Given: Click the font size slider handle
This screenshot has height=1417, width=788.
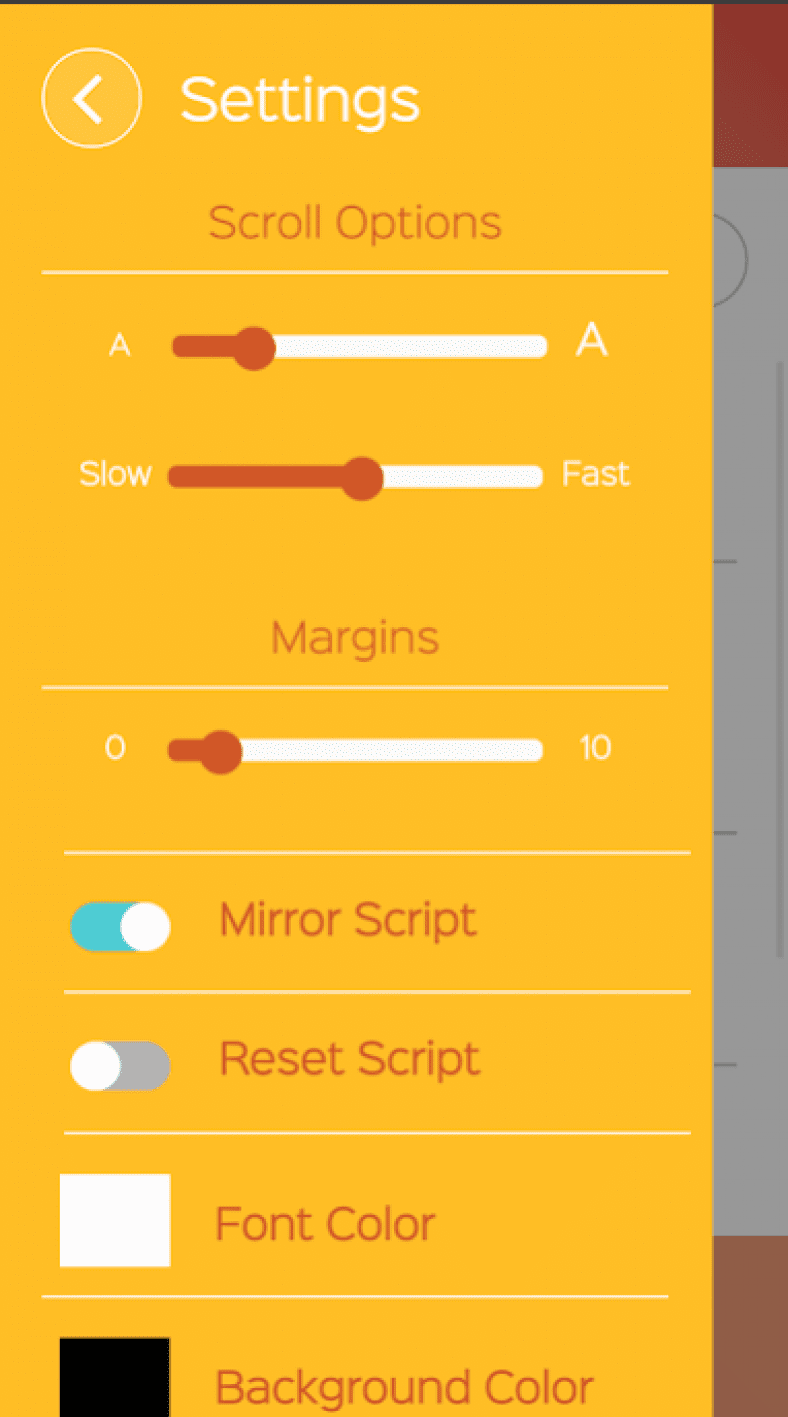Looking at the screenshot, I should tap(254, 348).
